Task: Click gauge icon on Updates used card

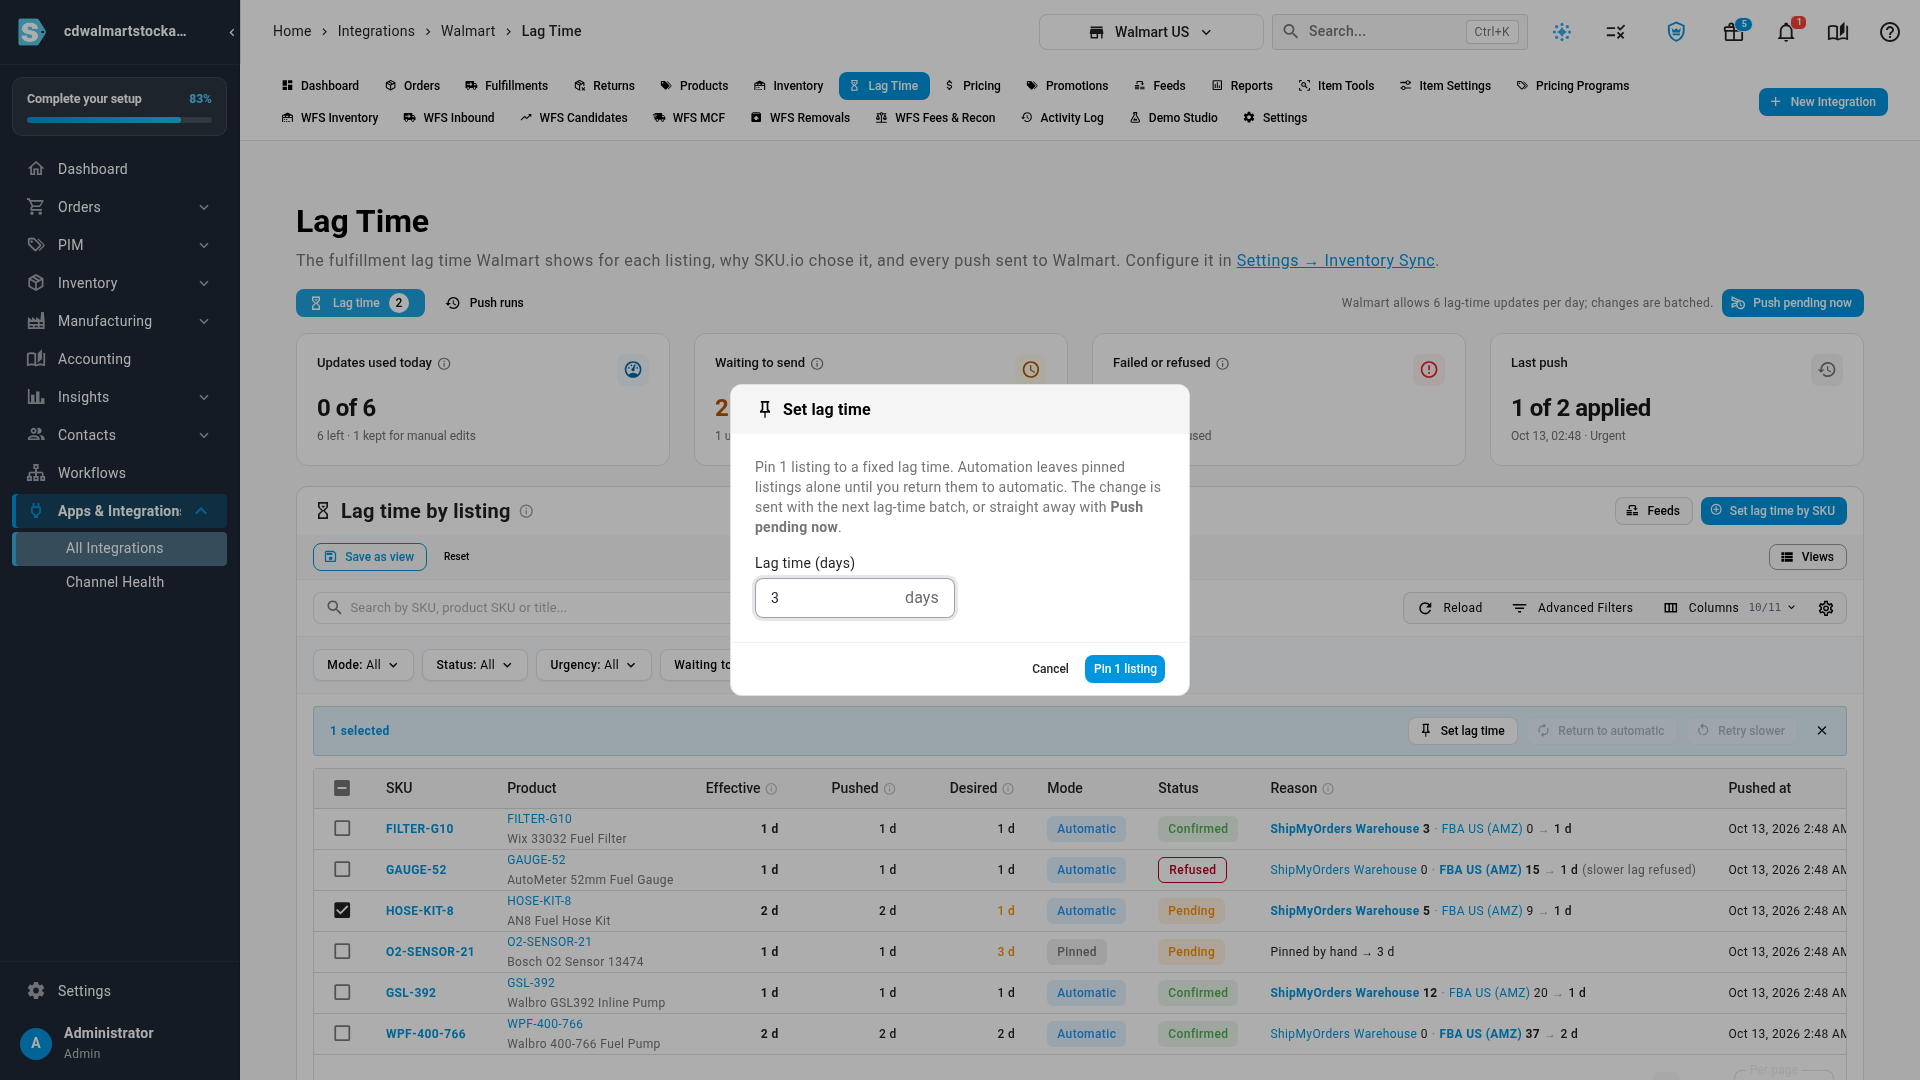Action: tap(633, 370)
